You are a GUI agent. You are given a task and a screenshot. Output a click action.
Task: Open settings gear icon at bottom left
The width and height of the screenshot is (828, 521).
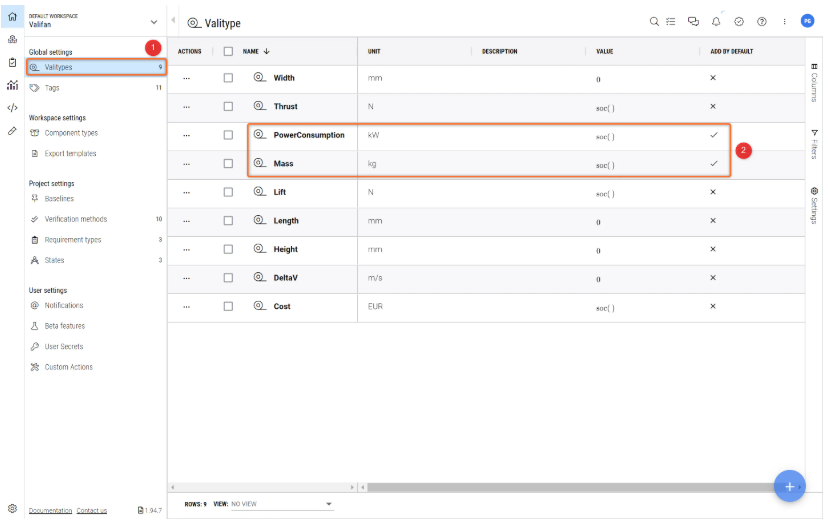[x=12, y=508]
